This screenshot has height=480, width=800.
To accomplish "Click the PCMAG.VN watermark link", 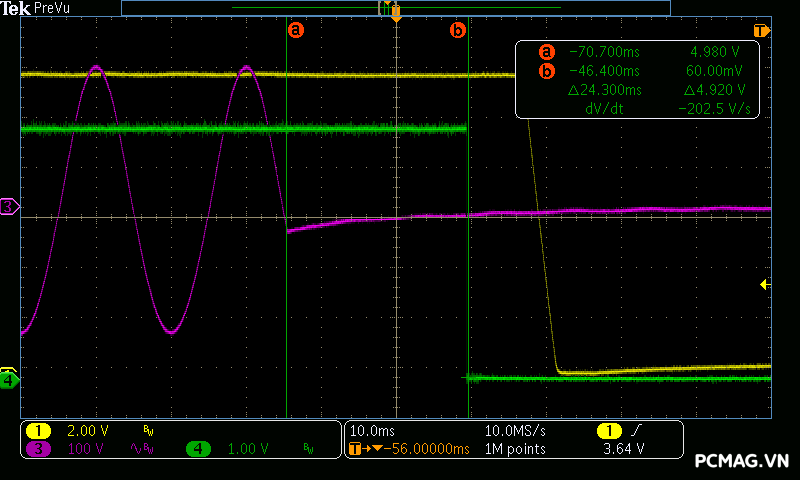I will [741, 461].
